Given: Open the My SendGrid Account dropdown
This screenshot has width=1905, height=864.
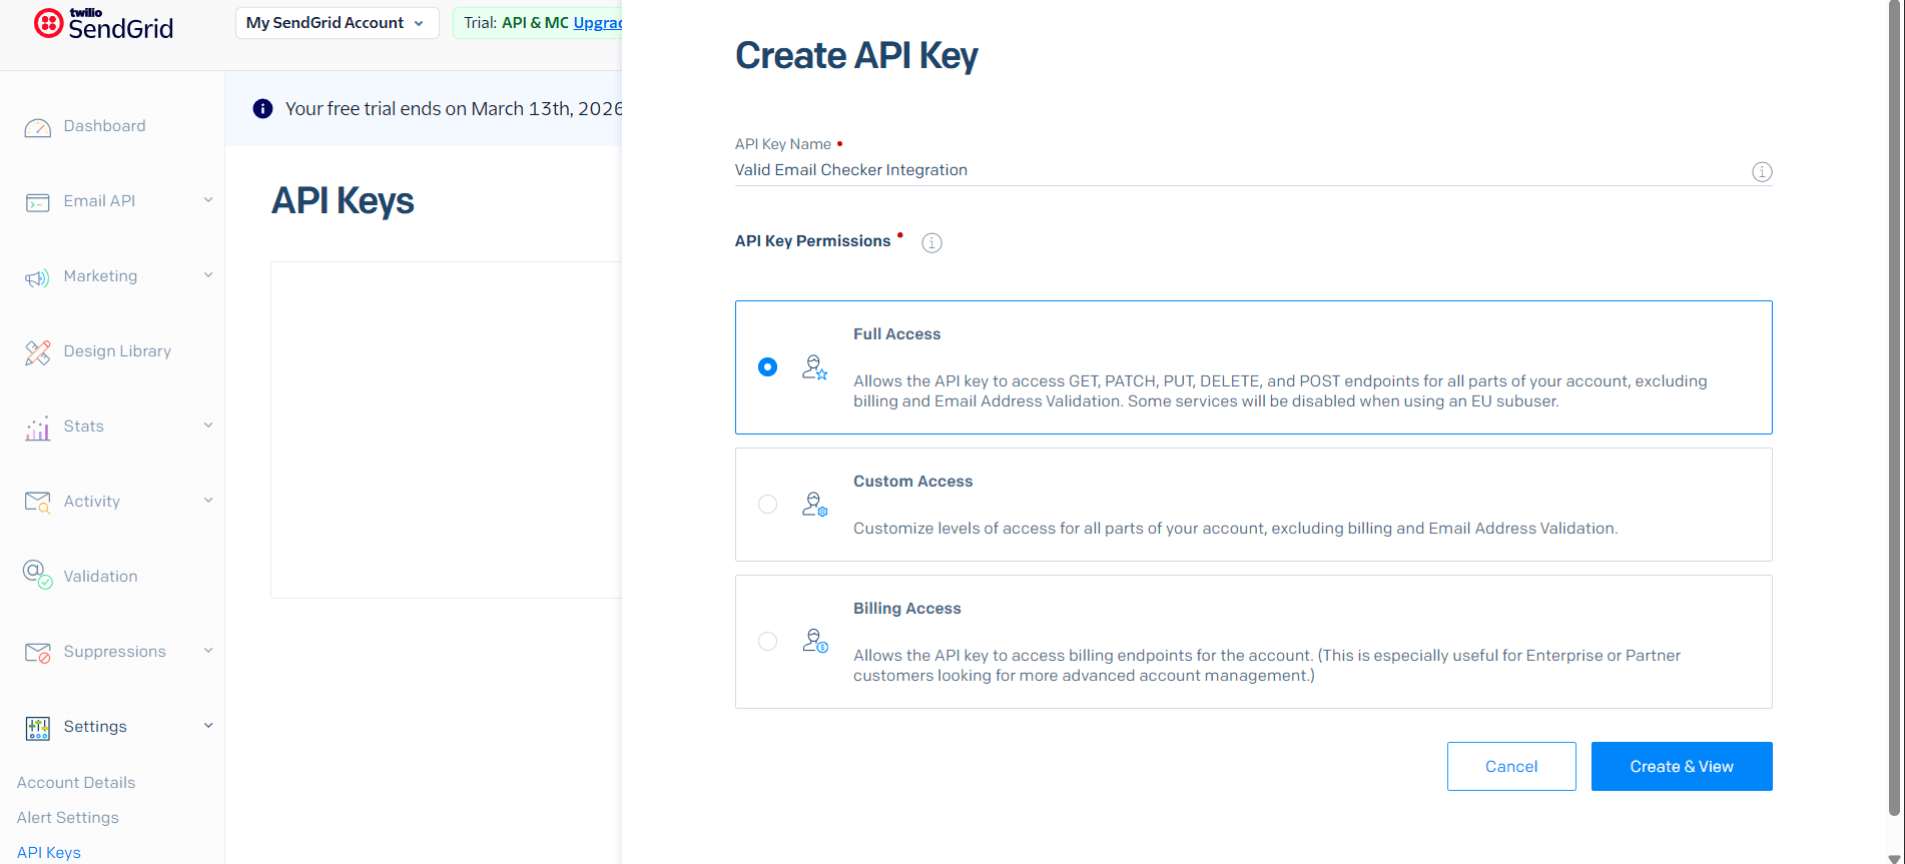Looking at the screenshot, I should pyautogui.click(x=337, y=23).
